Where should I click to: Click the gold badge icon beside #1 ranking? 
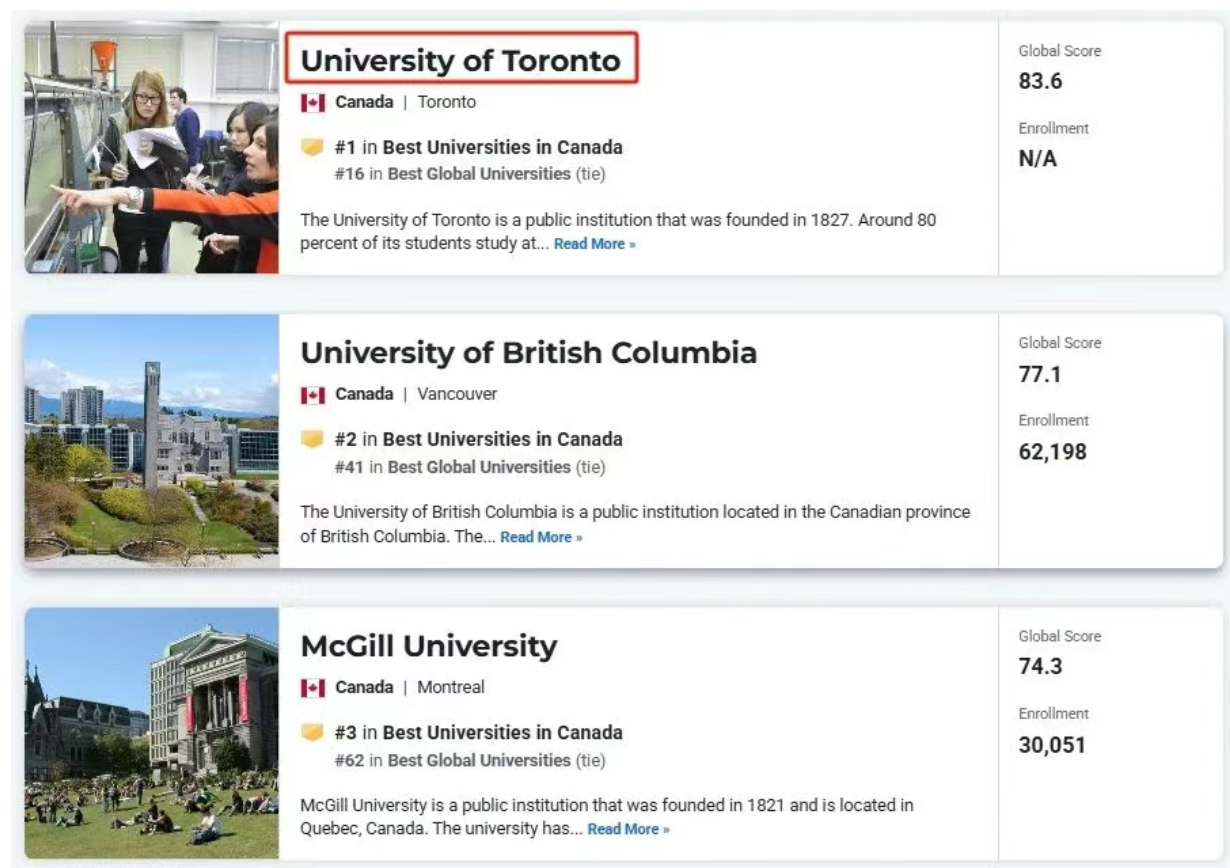(x=313, y=148)
